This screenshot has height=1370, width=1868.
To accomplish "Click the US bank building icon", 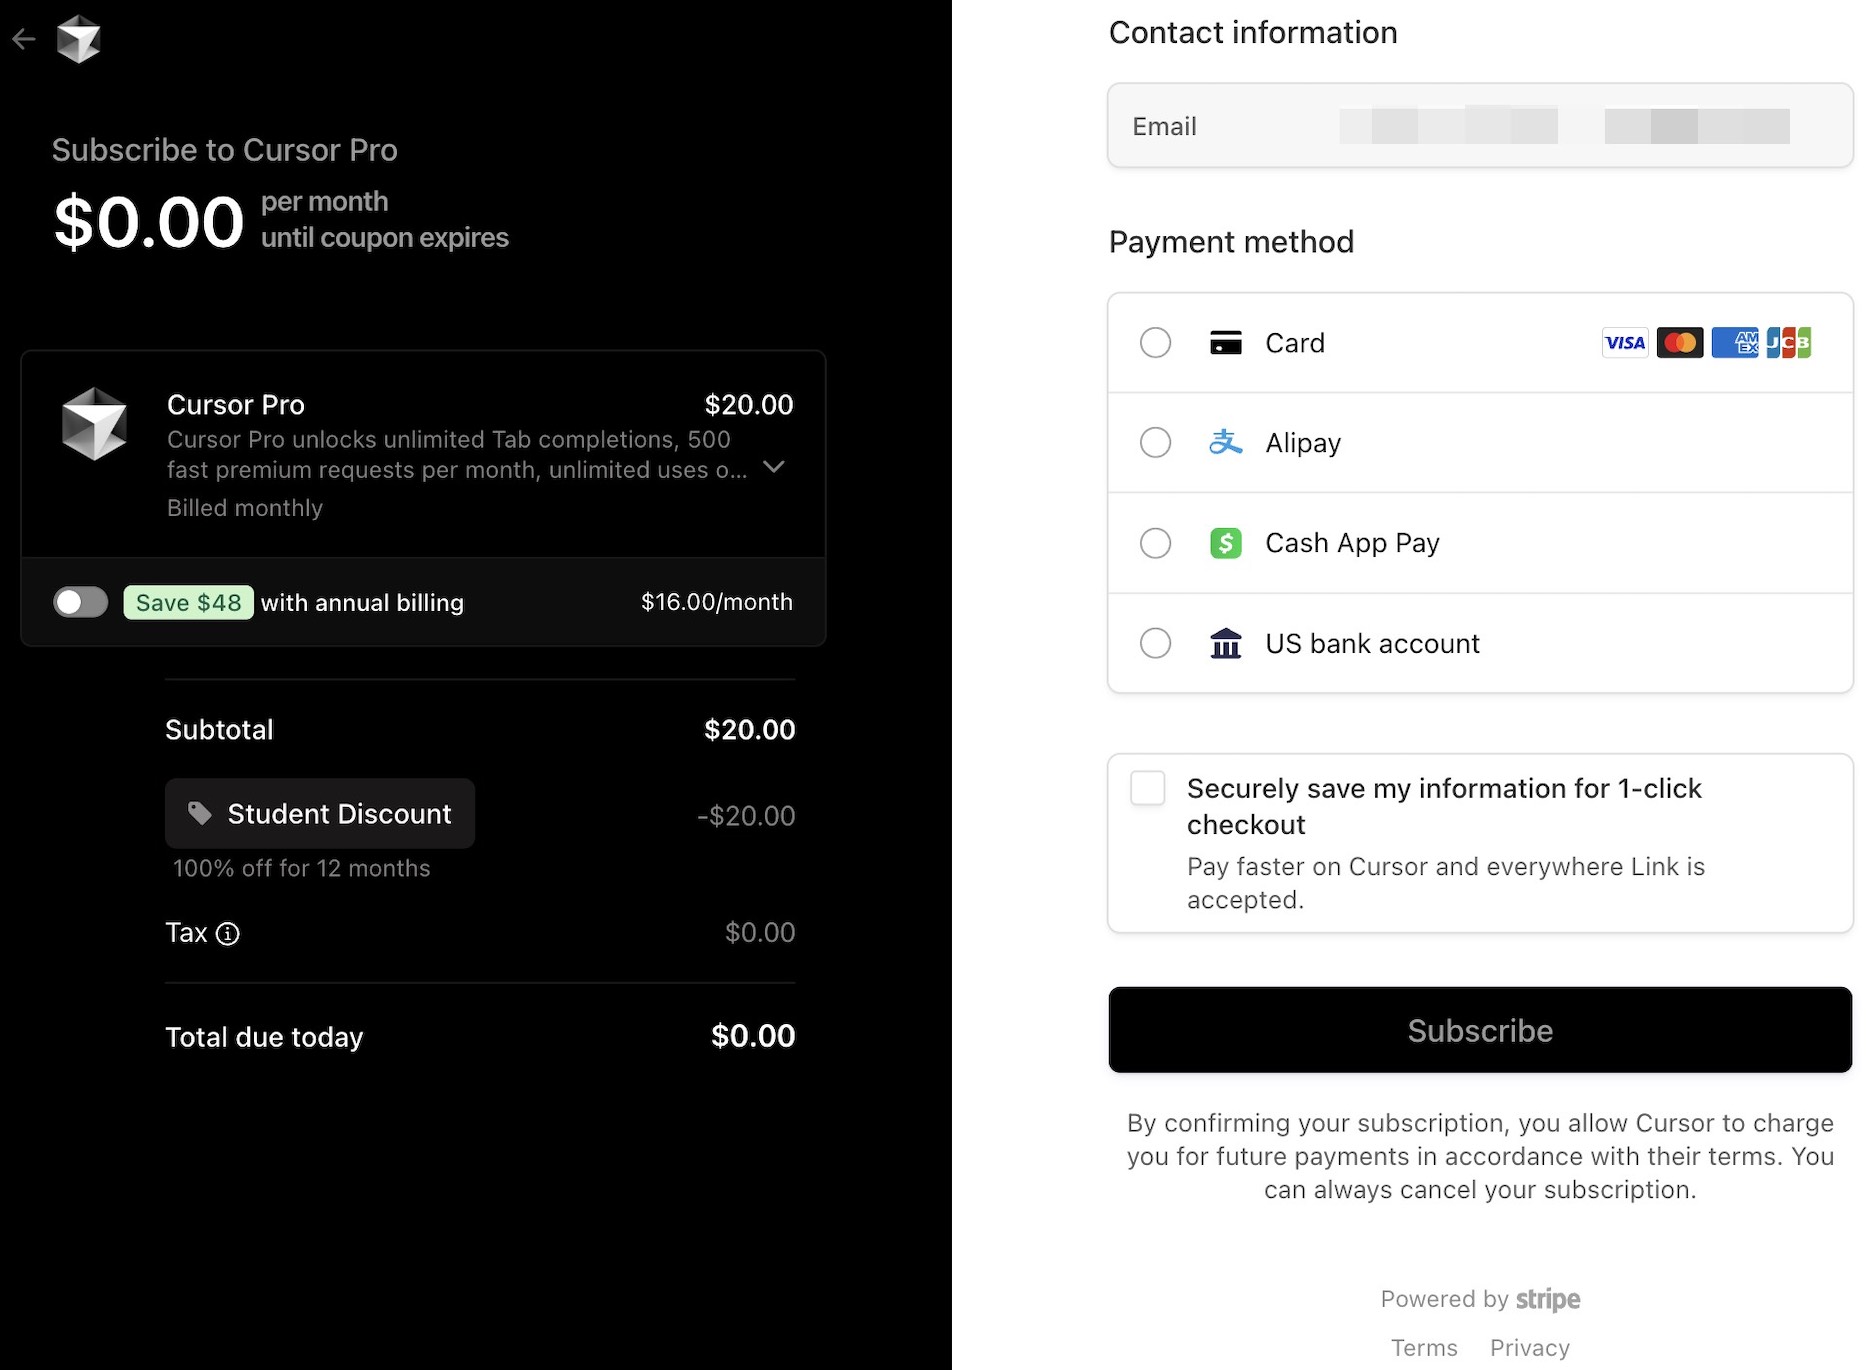I will tap(1225, 643).
